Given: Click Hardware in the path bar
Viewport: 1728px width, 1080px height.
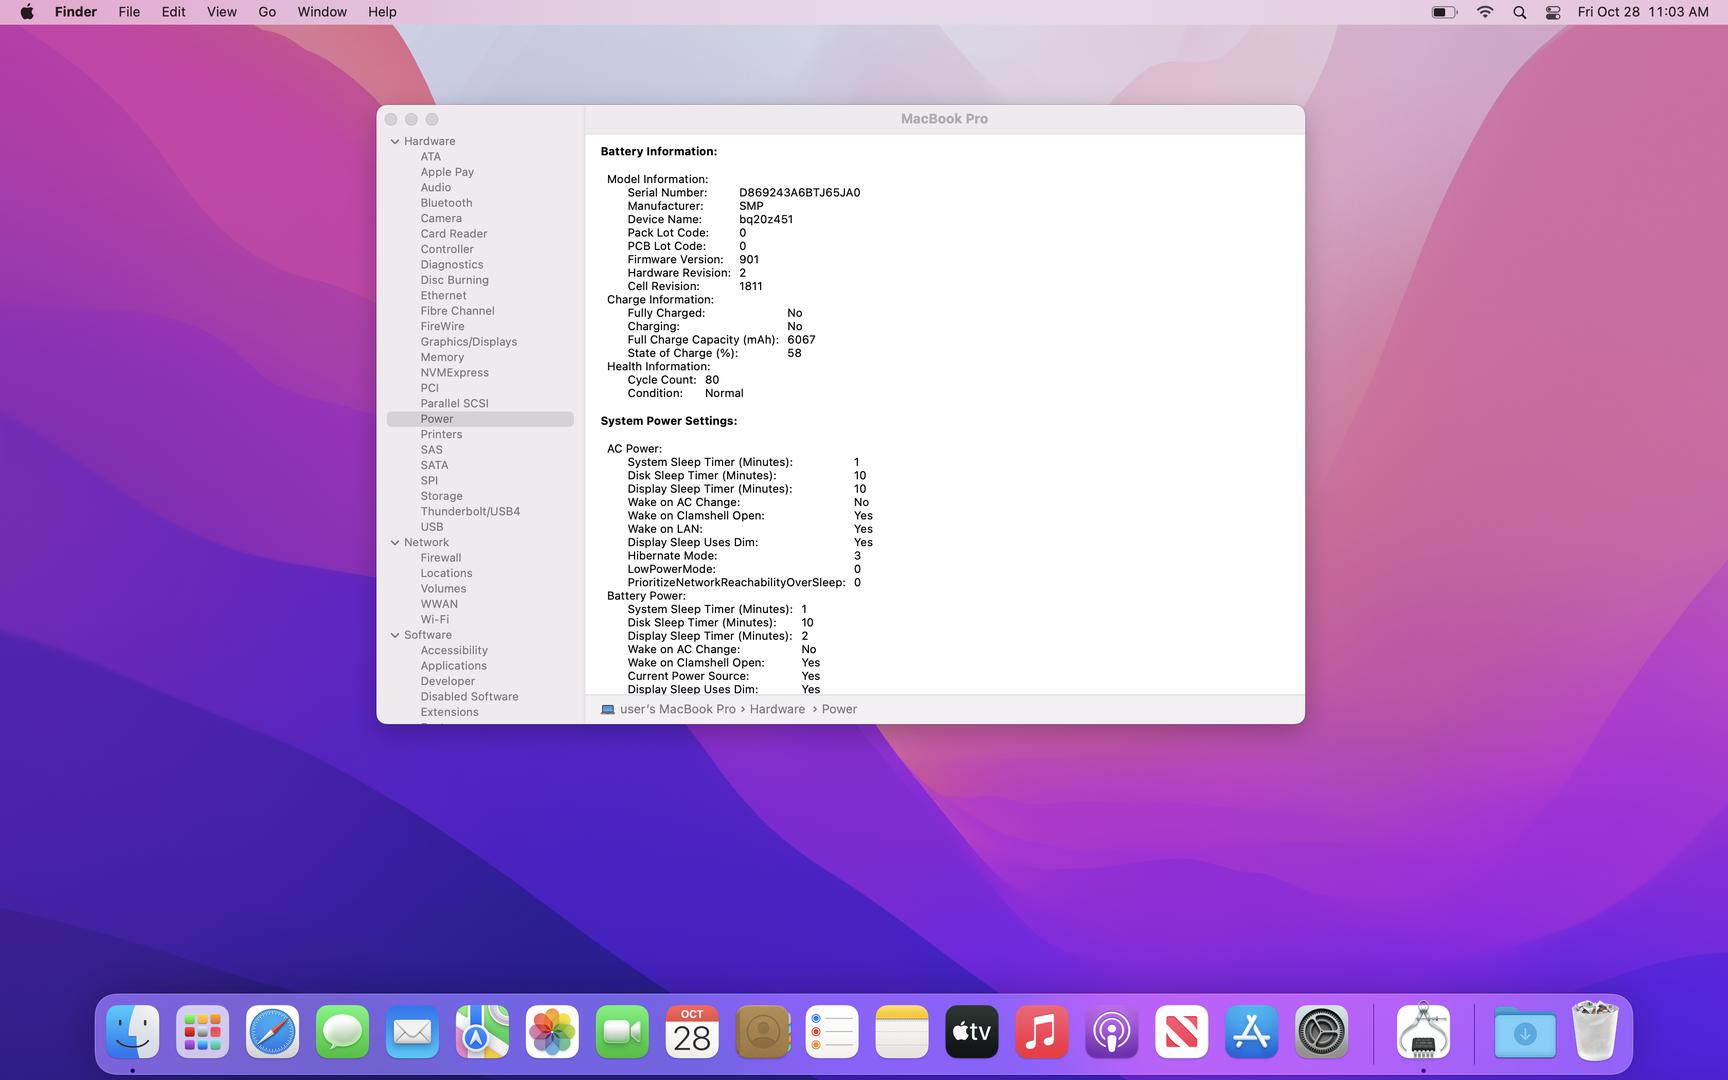Looking at the screenshot, I should click(777, 709).
